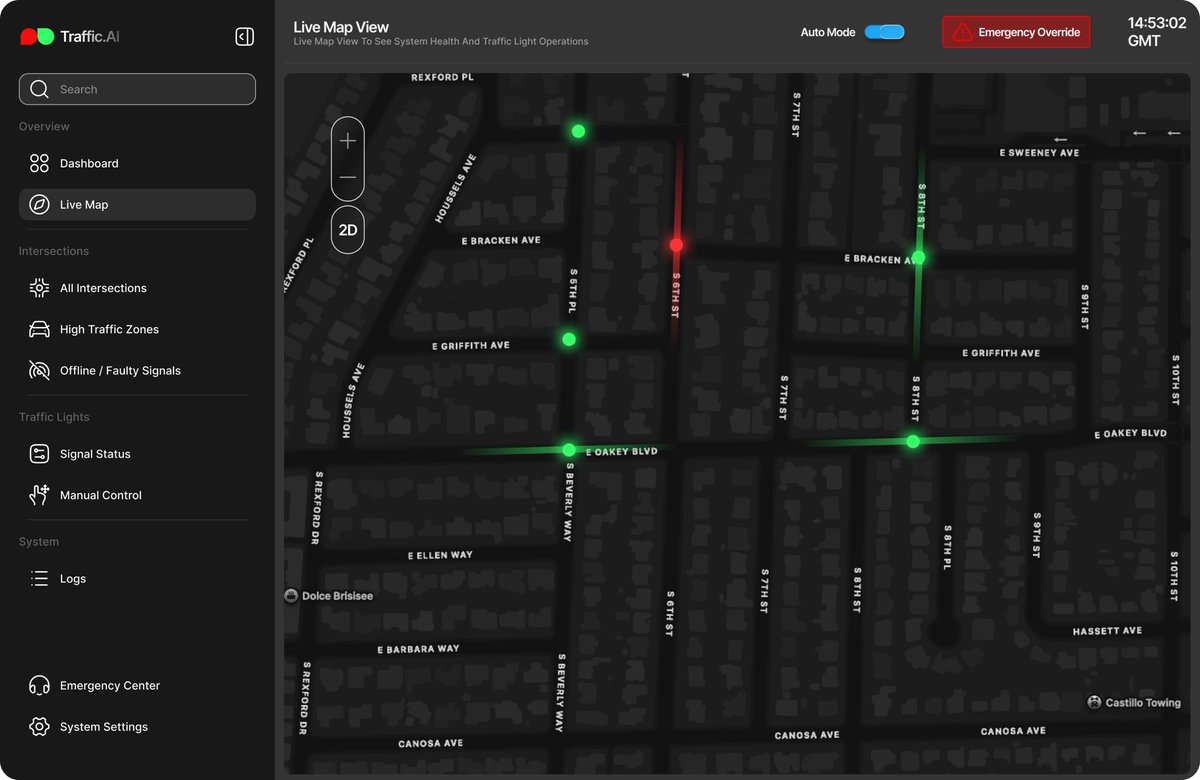Open the Emergency Center

point(137,686)
